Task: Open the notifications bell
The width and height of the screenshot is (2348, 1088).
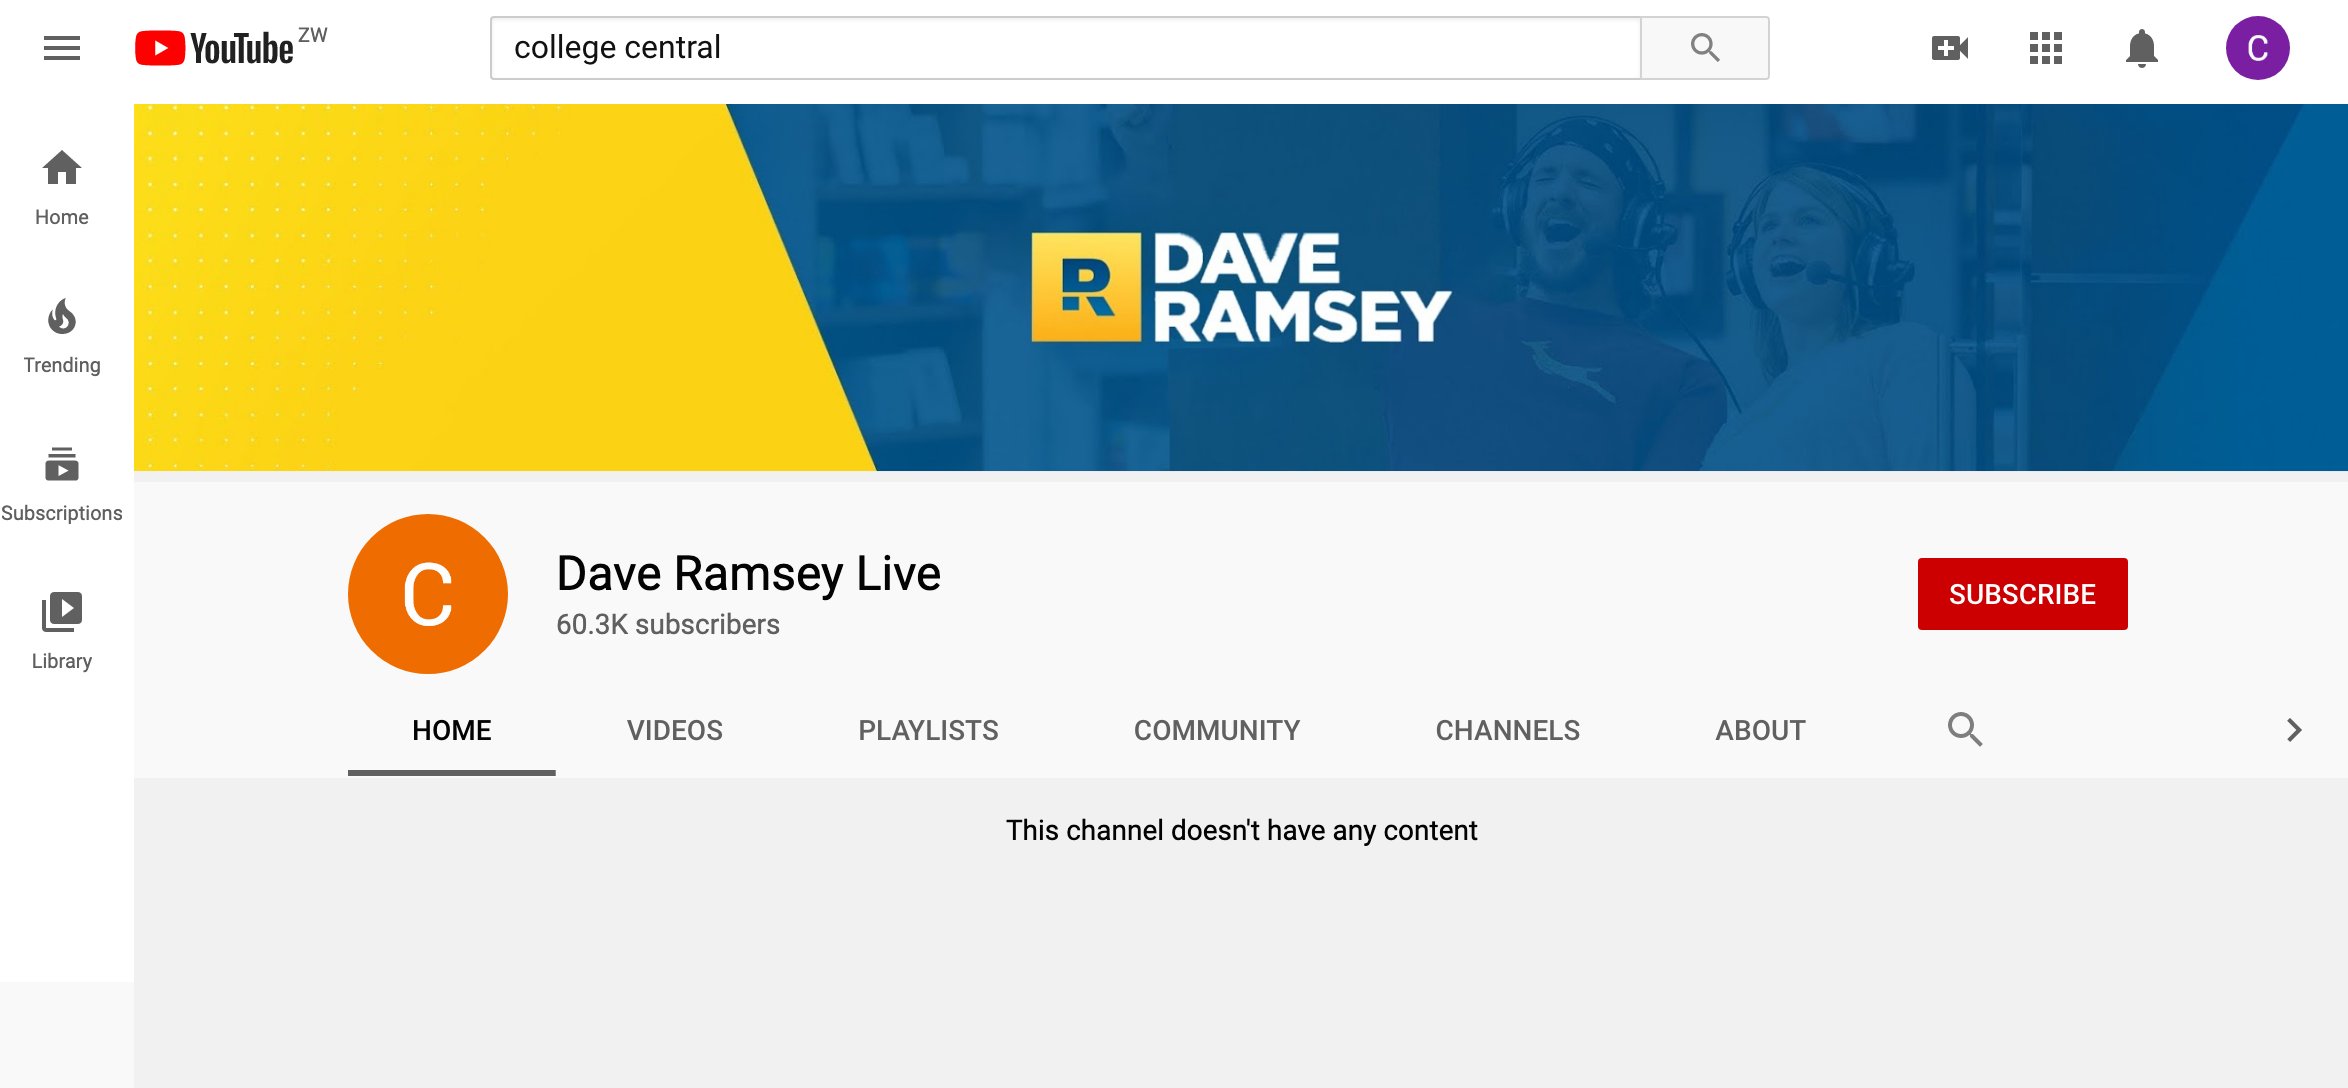Action: tap(2142, 48)
